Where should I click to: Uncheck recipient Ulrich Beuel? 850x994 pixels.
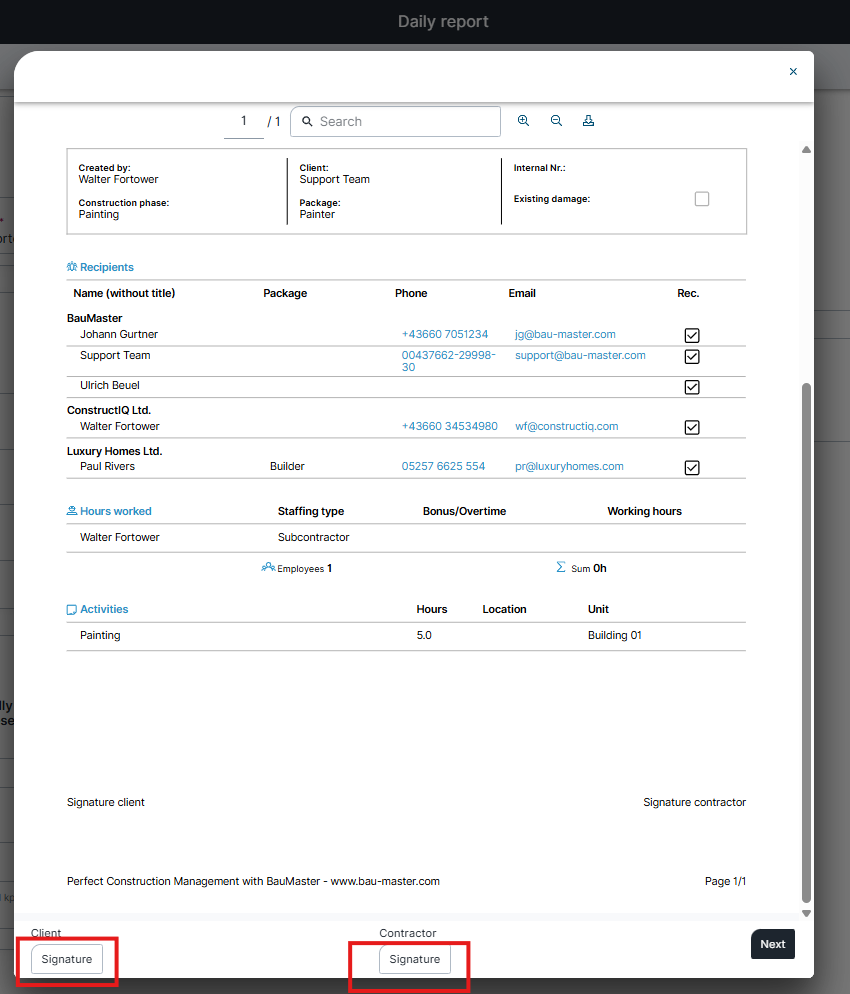[692, 387]
